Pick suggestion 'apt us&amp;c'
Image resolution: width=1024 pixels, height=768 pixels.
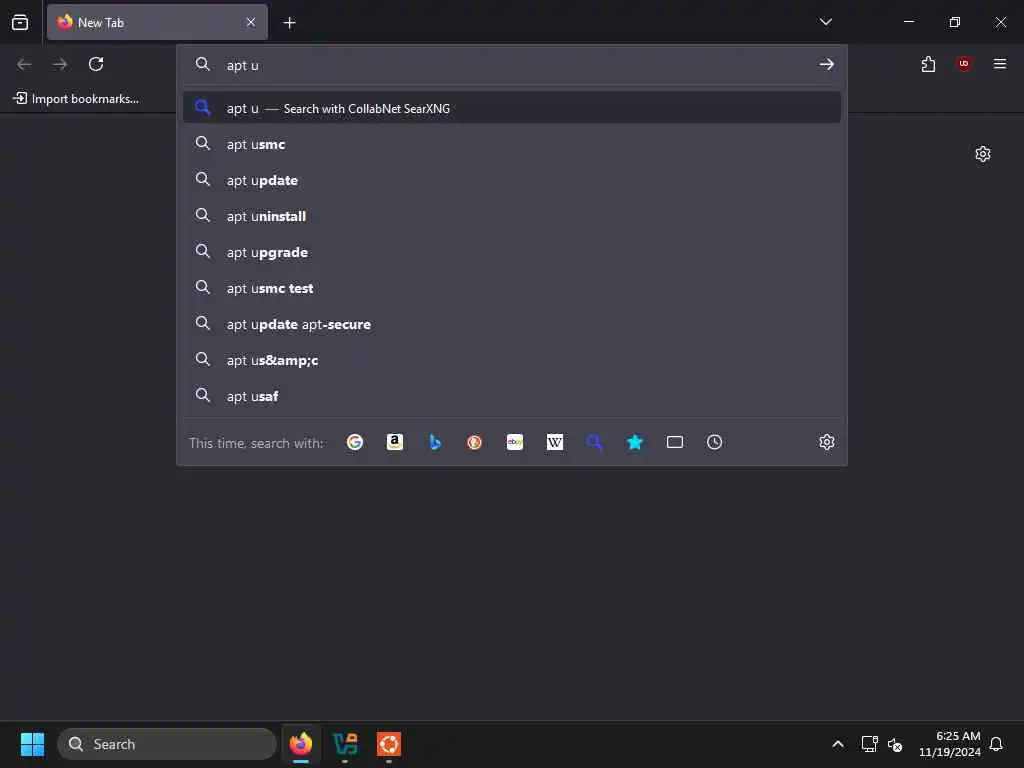click(x=512, y=360)
